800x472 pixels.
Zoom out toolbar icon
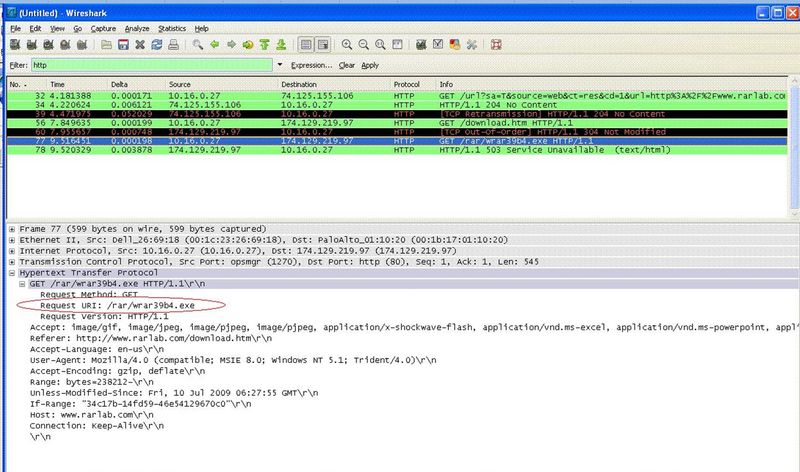[364, 45]
